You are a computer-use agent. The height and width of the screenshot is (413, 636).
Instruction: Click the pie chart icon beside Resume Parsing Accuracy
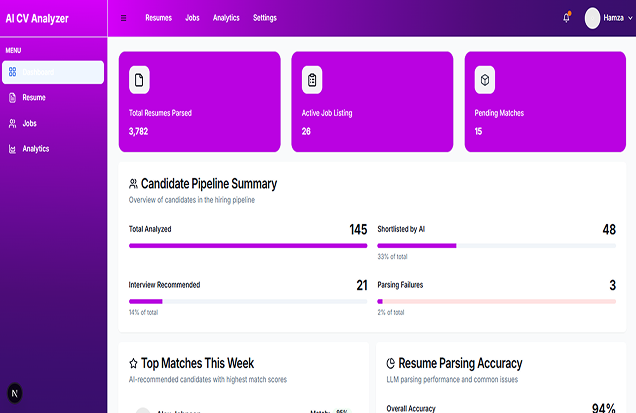pyautogui.click(x=391, y=364)
